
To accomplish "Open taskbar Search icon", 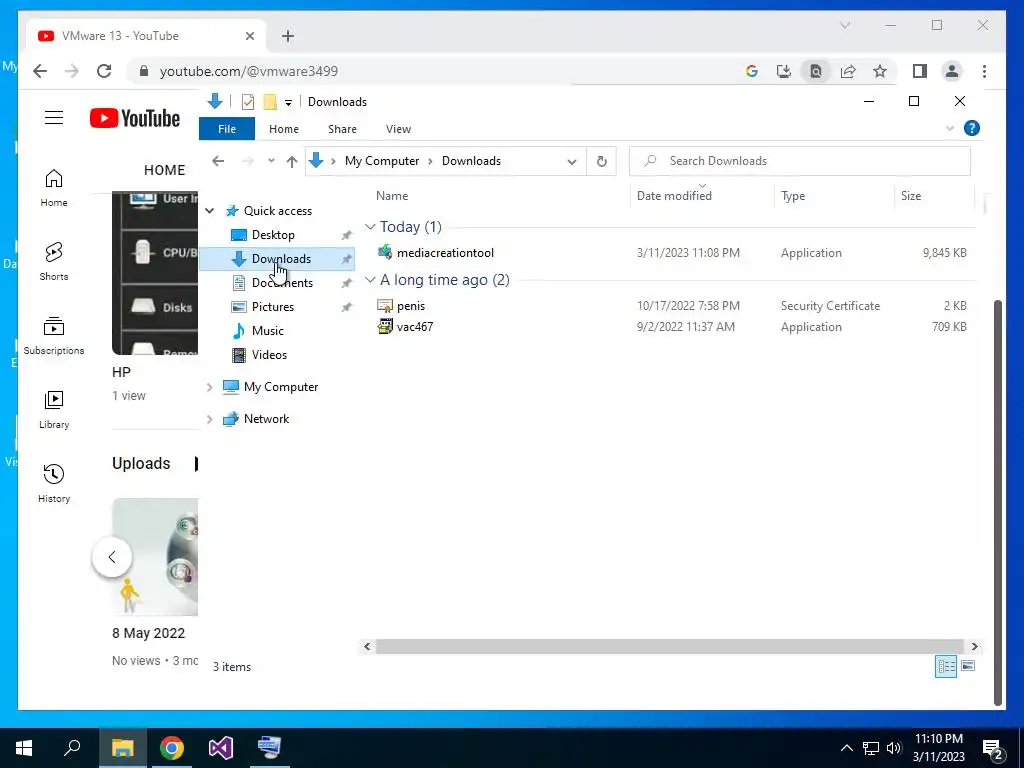I will [72, 748].
